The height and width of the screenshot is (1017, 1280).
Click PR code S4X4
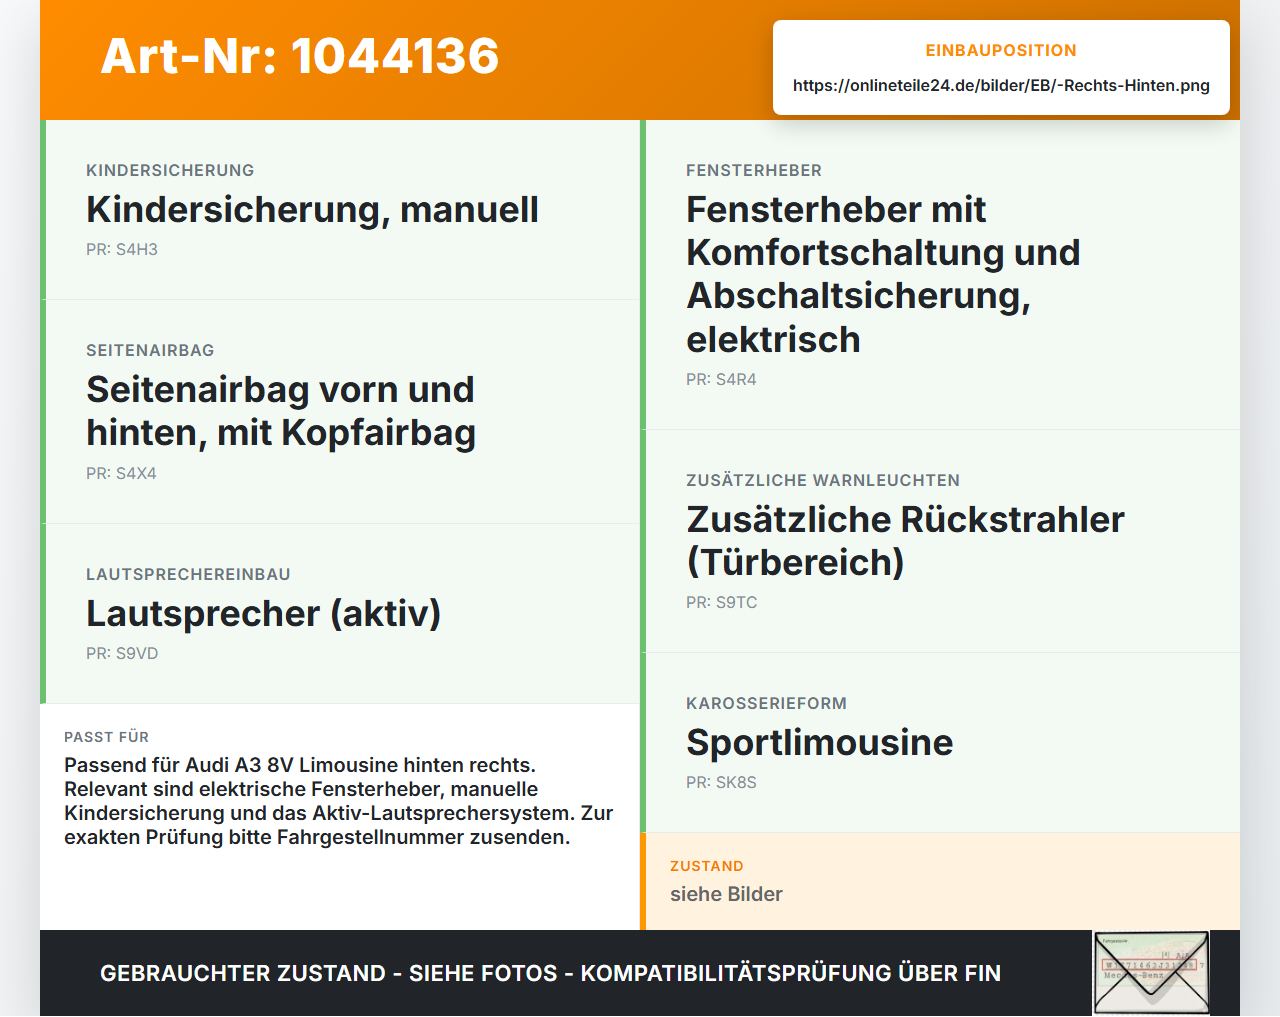121,474
